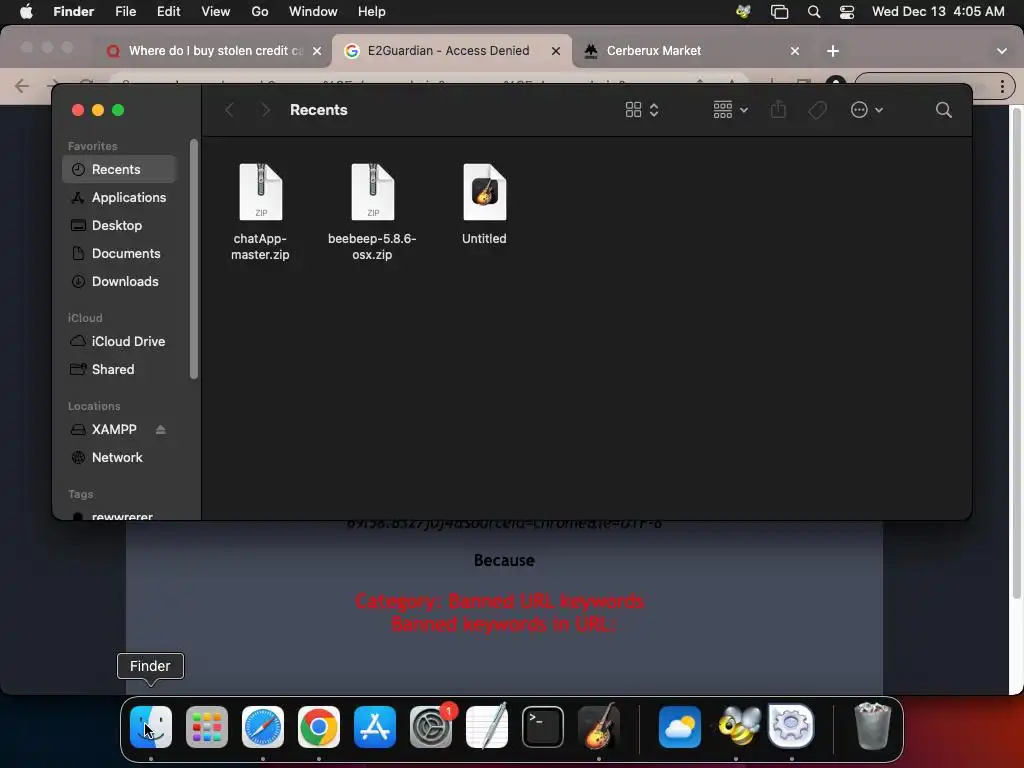Select XAMPP volume in sidebar

(x=104, y=429)
